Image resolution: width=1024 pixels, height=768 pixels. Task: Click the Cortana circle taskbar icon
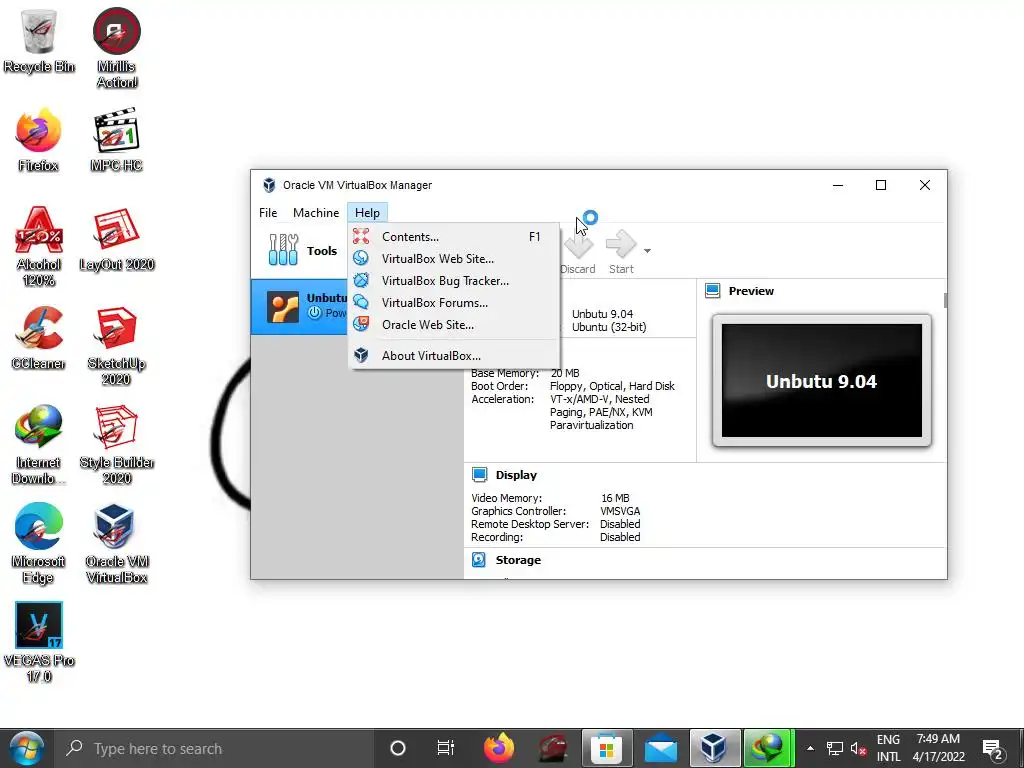coord(398,748)
